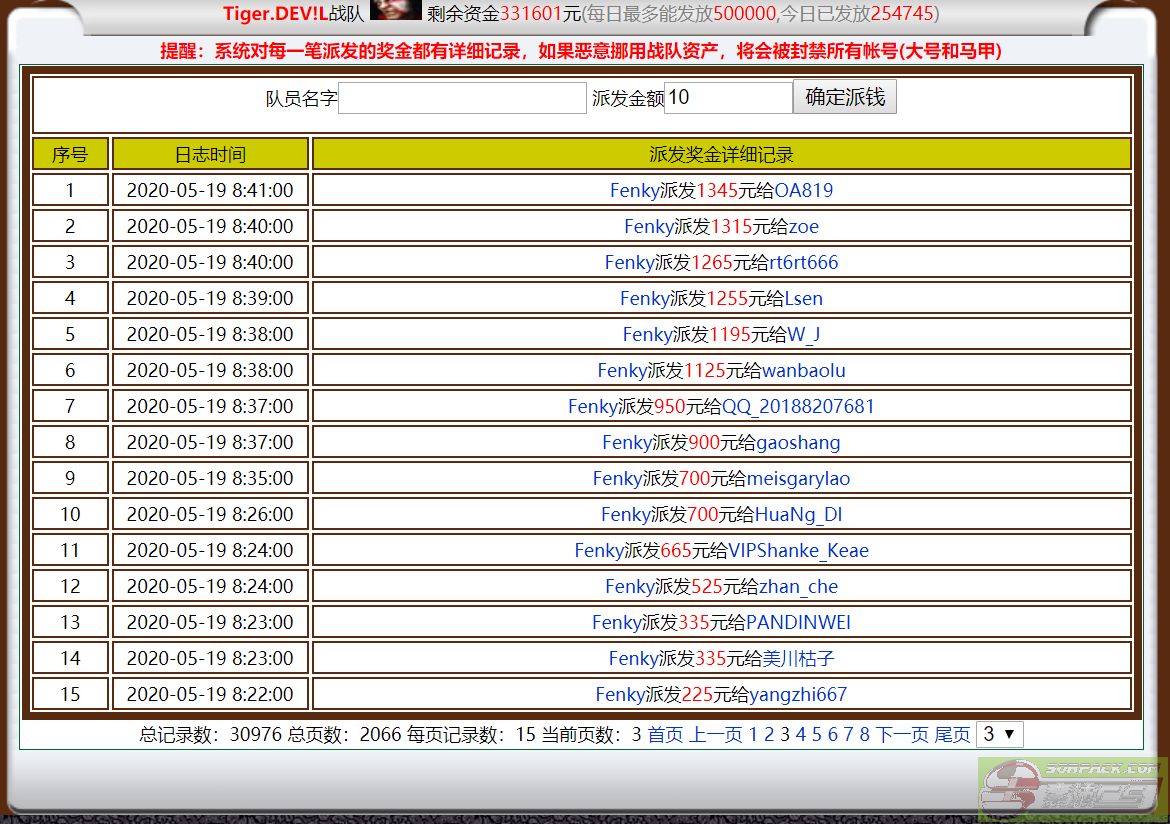Open page 5 in pagination
This screenshot has height=824, width=1170.
[817, 735]
